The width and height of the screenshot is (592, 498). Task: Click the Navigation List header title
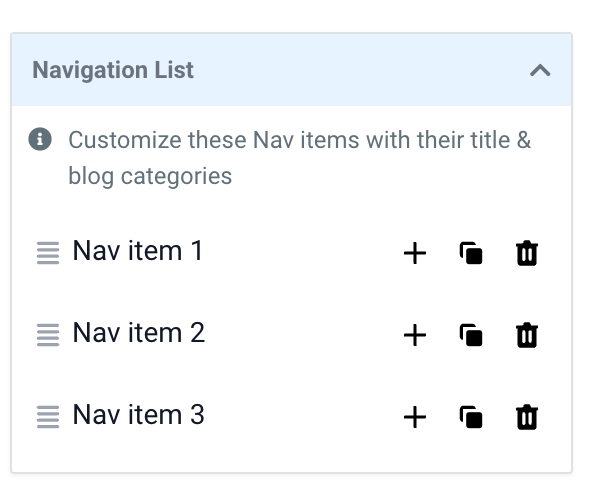113,70
